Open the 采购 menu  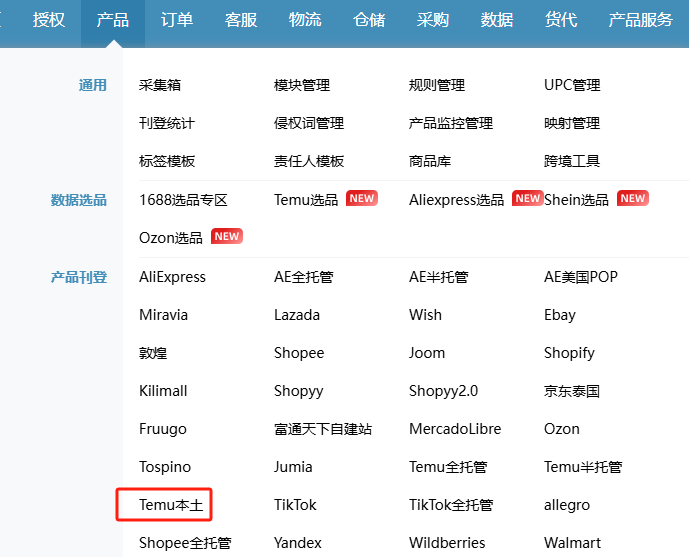pyautogui.click(x=433, y=20)
